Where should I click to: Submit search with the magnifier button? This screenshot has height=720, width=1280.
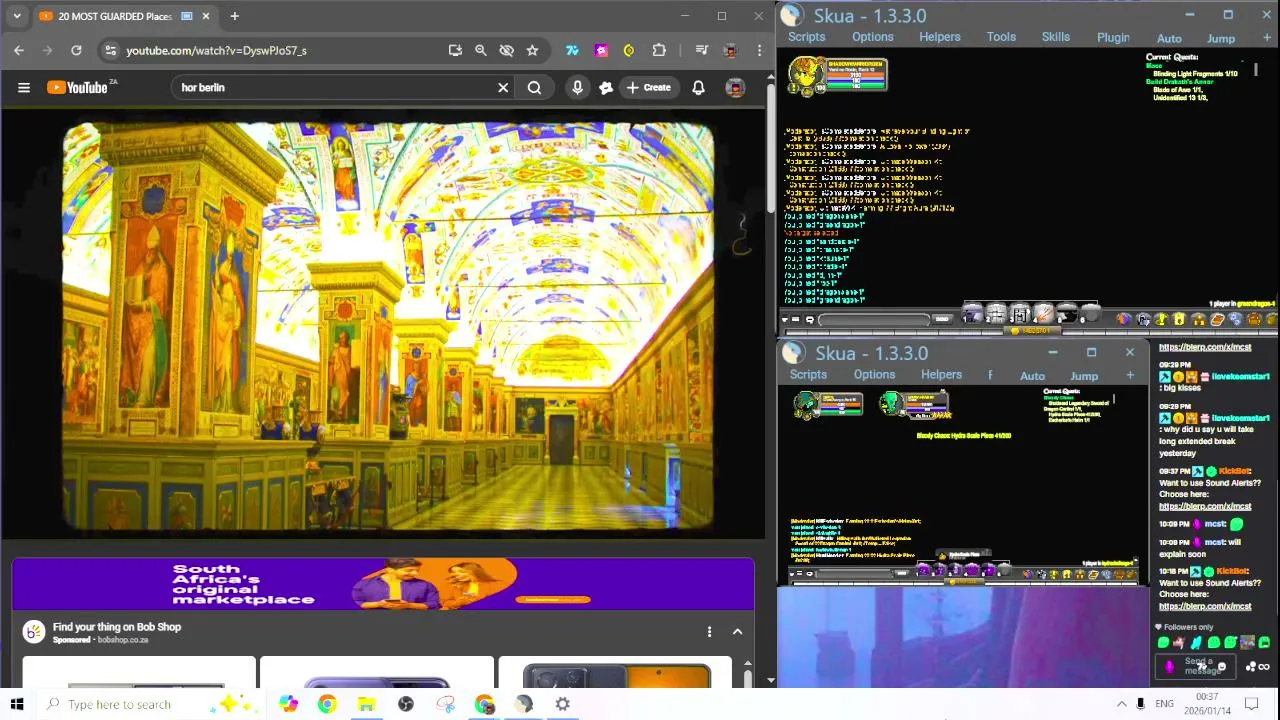[x=534, y=87]
